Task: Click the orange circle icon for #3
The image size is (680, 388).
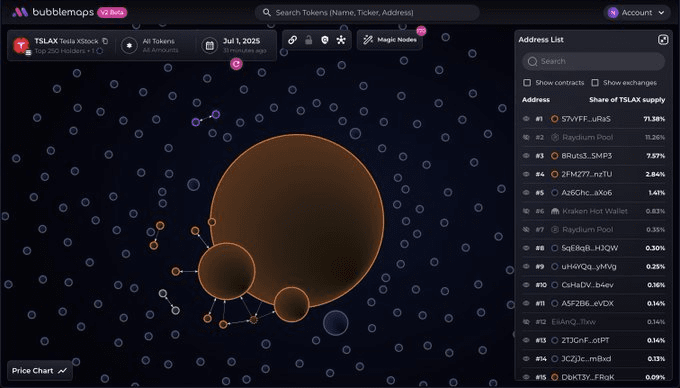Action: [x=554, y=156]
